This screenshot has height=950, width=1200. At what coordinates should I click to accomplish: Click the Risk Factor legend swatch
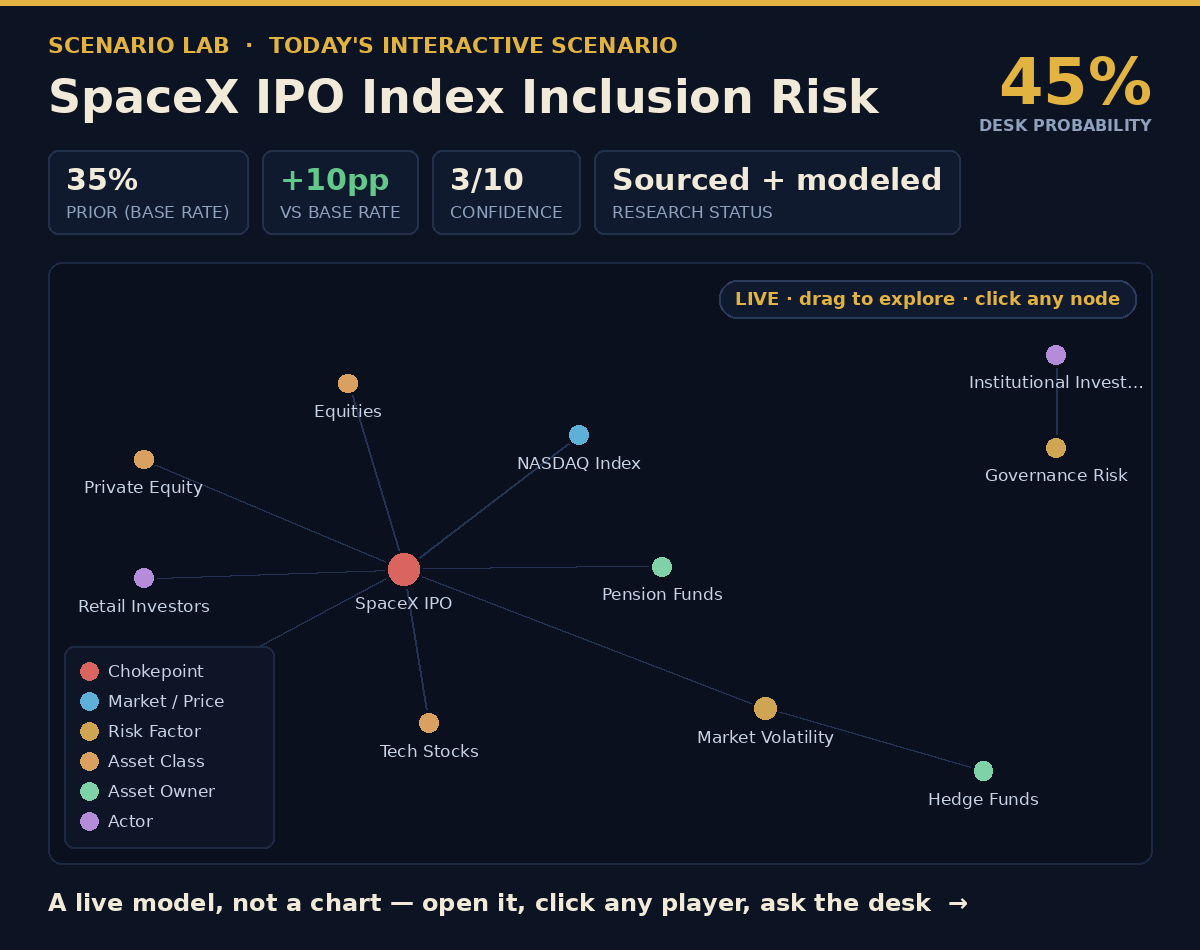tap(89, 731)
